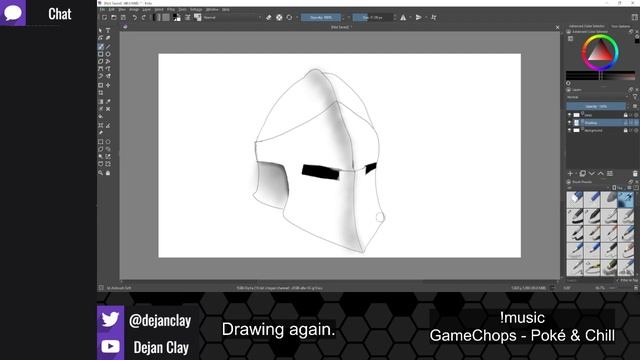The width and height of the screenshot is (640, 360).
Task: Select the Polyline tool
Action: click(108, 61)
